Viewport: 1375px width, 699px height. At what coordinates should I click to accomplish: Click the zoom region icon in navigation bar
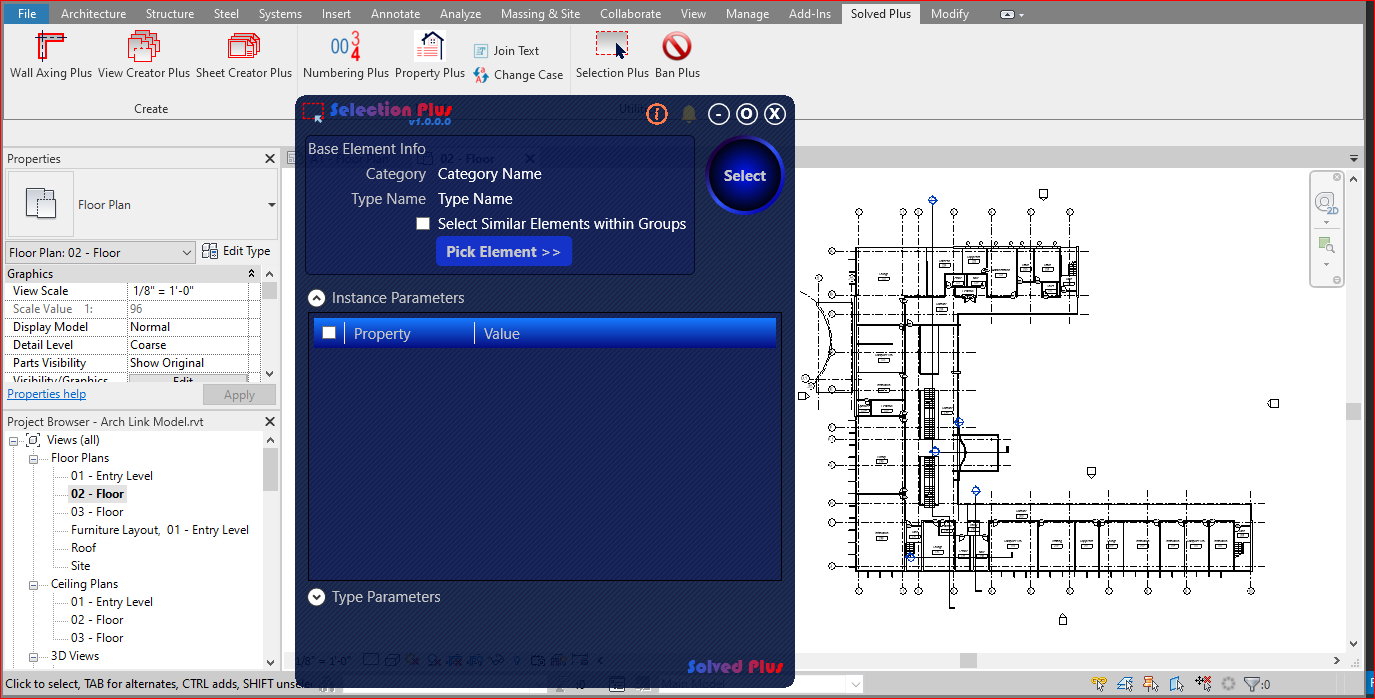(x=1326, y=244)
